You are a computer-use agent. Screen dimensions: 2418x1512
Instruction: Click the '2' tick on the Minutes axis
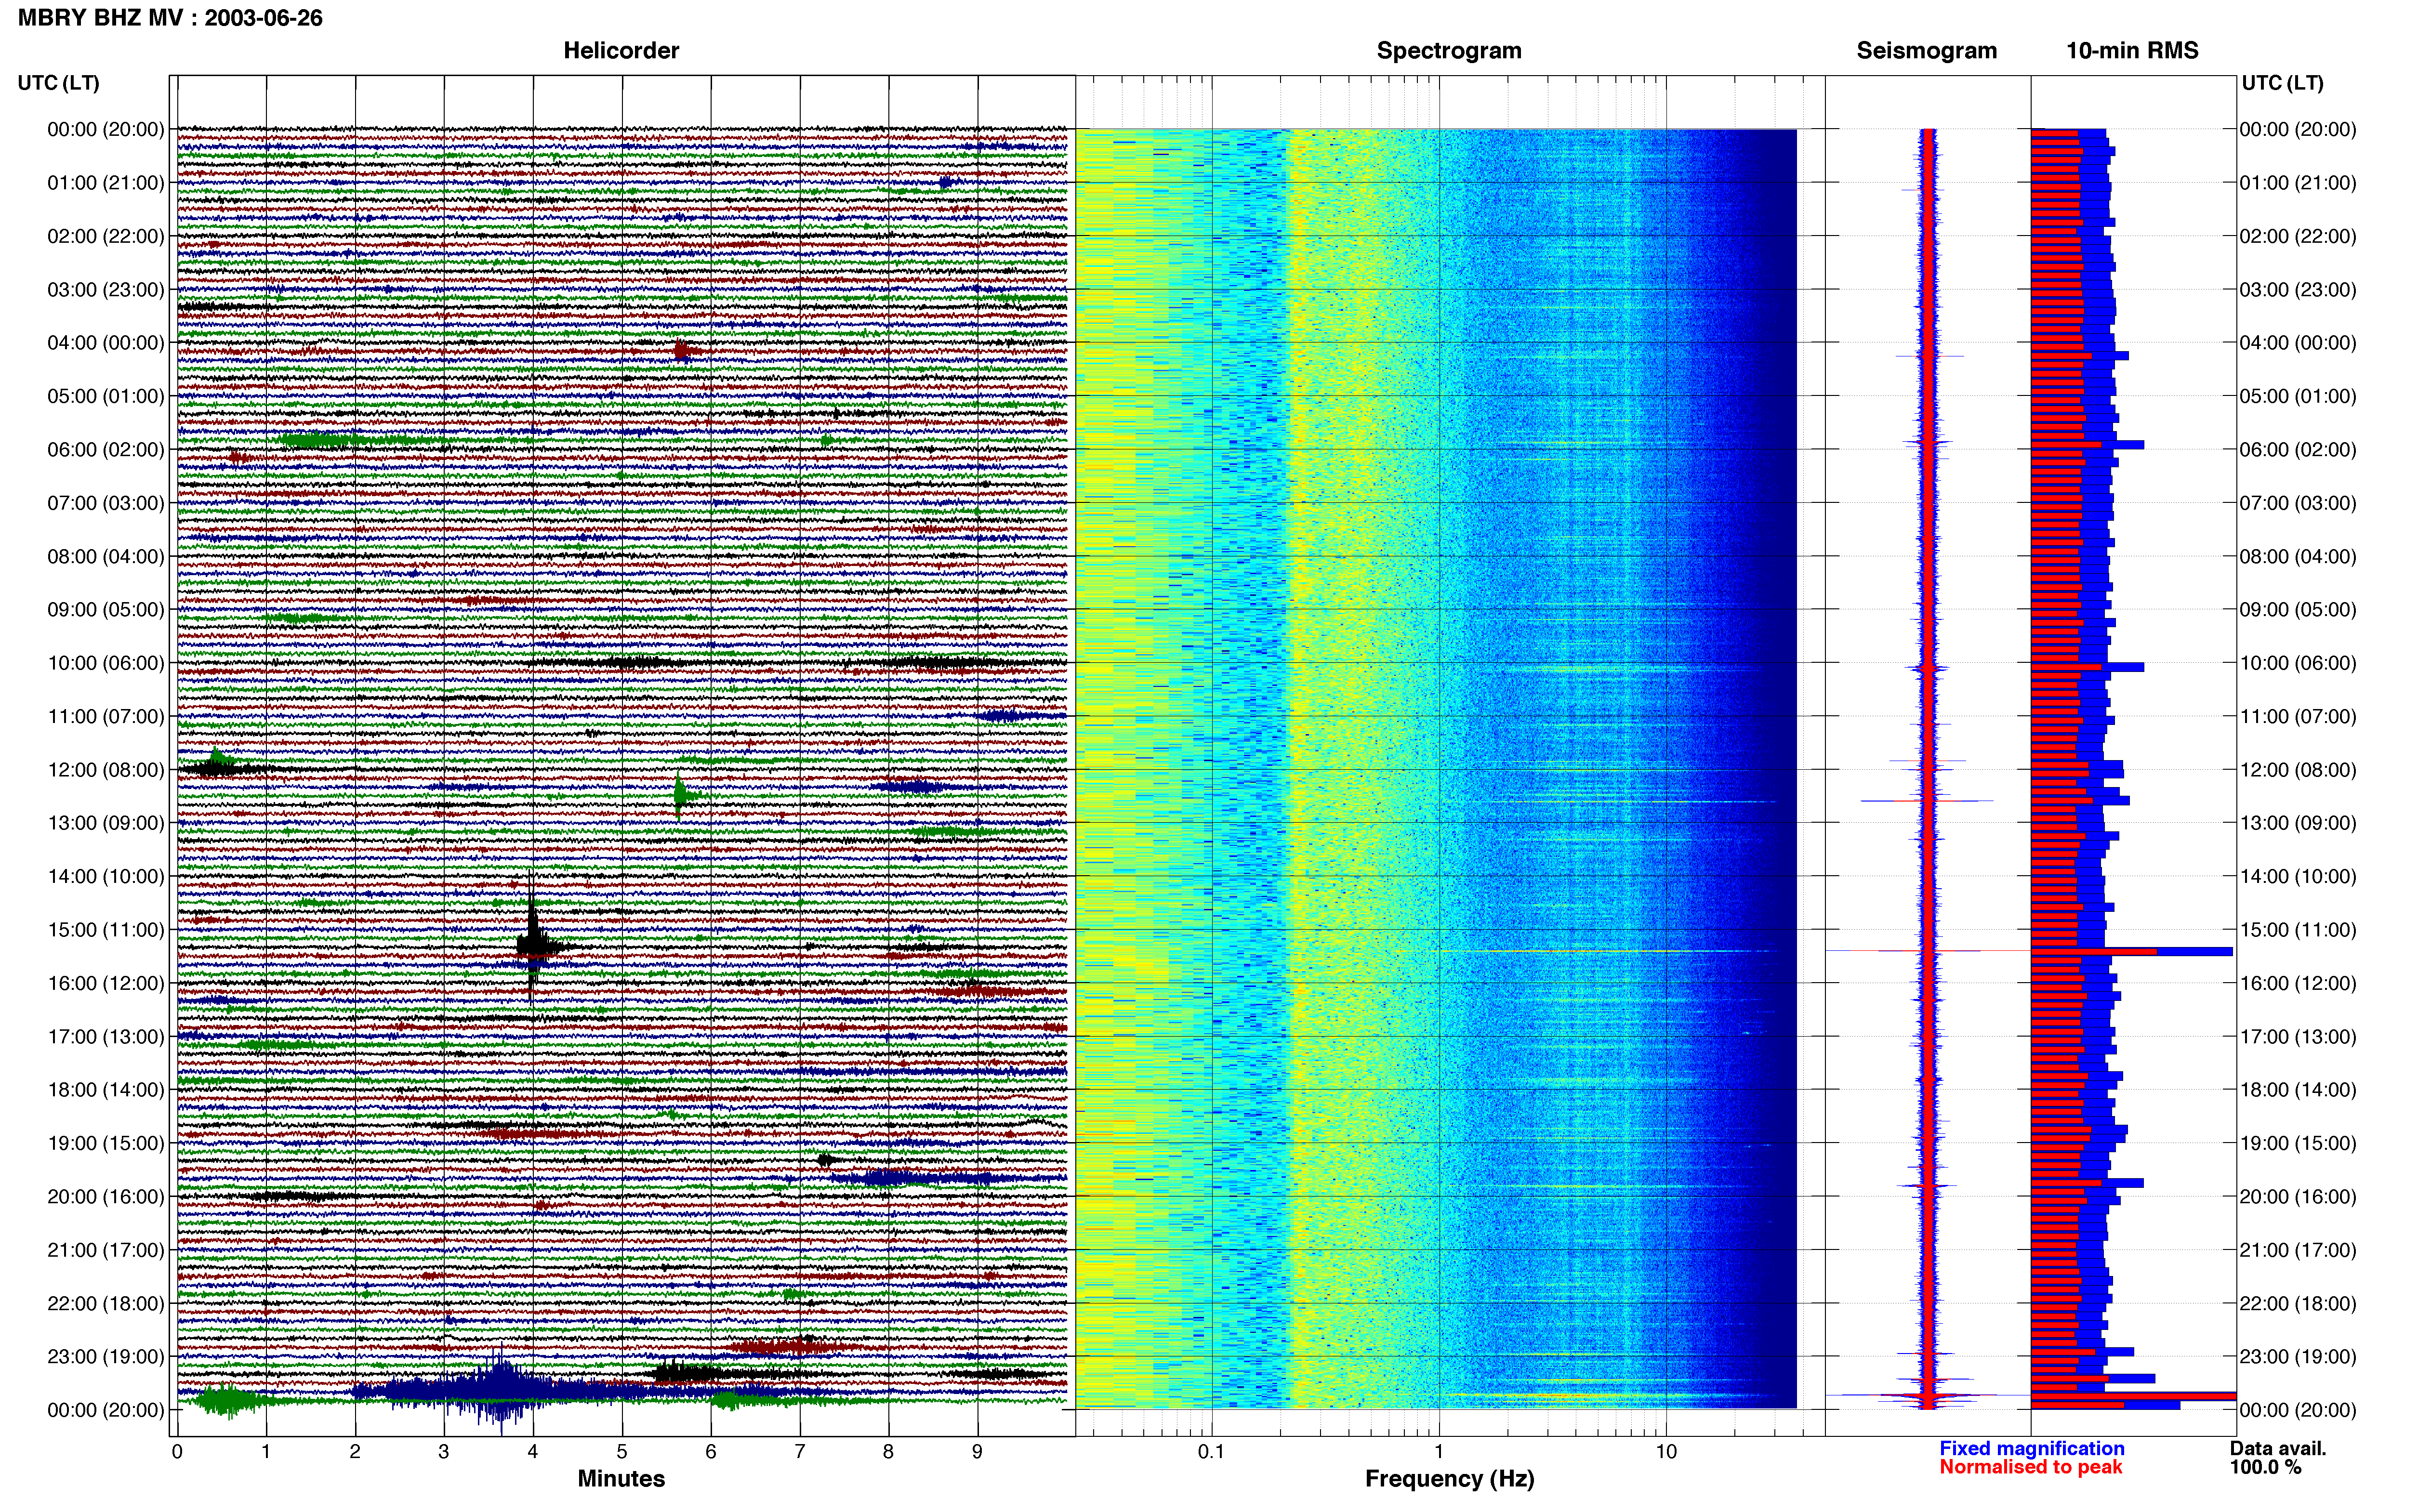[355, 1451]
